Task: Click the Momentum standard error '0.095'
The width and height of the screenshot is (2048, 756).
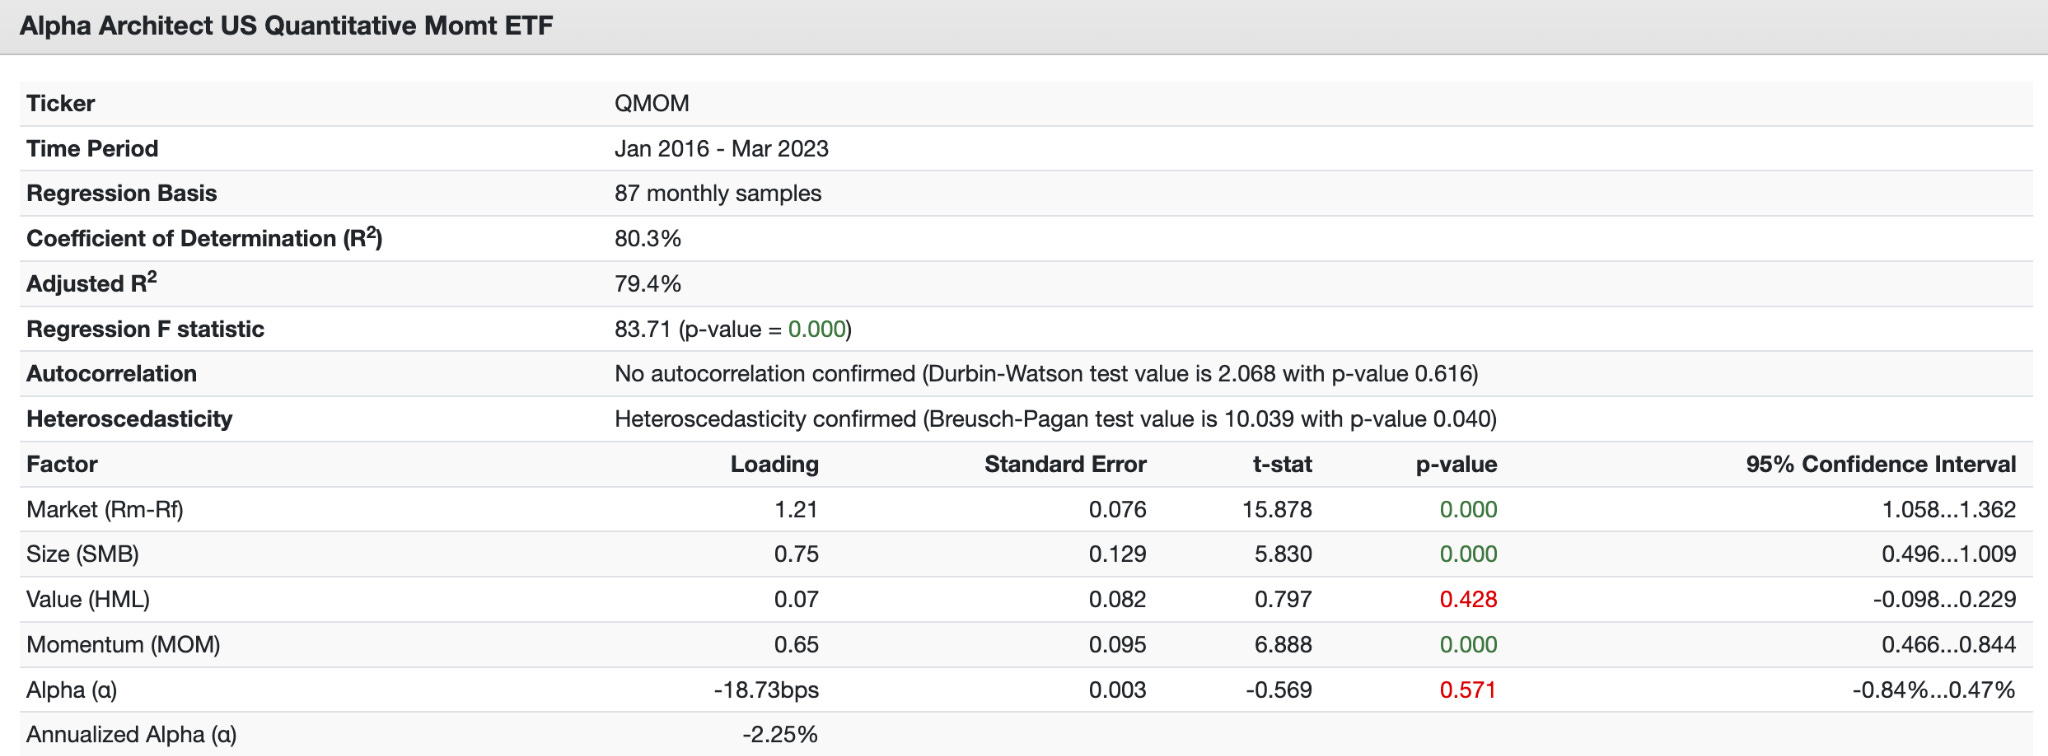Action: (x=1117, y=645)
